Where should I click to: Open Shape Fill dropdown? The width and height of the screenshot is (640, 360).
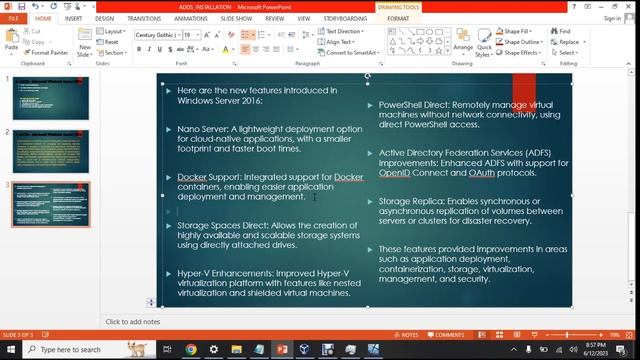(514, 31)
